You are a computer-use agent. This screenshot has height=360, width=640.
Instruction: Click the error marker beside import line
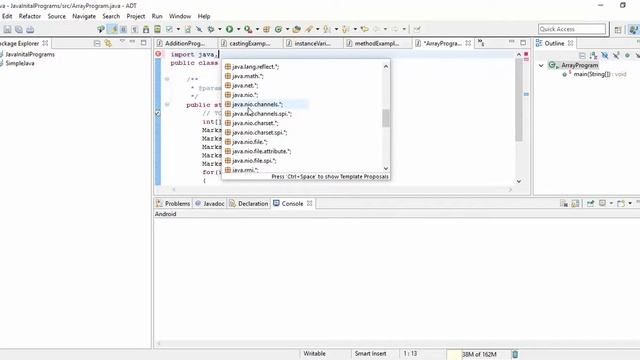pos(158,54)
